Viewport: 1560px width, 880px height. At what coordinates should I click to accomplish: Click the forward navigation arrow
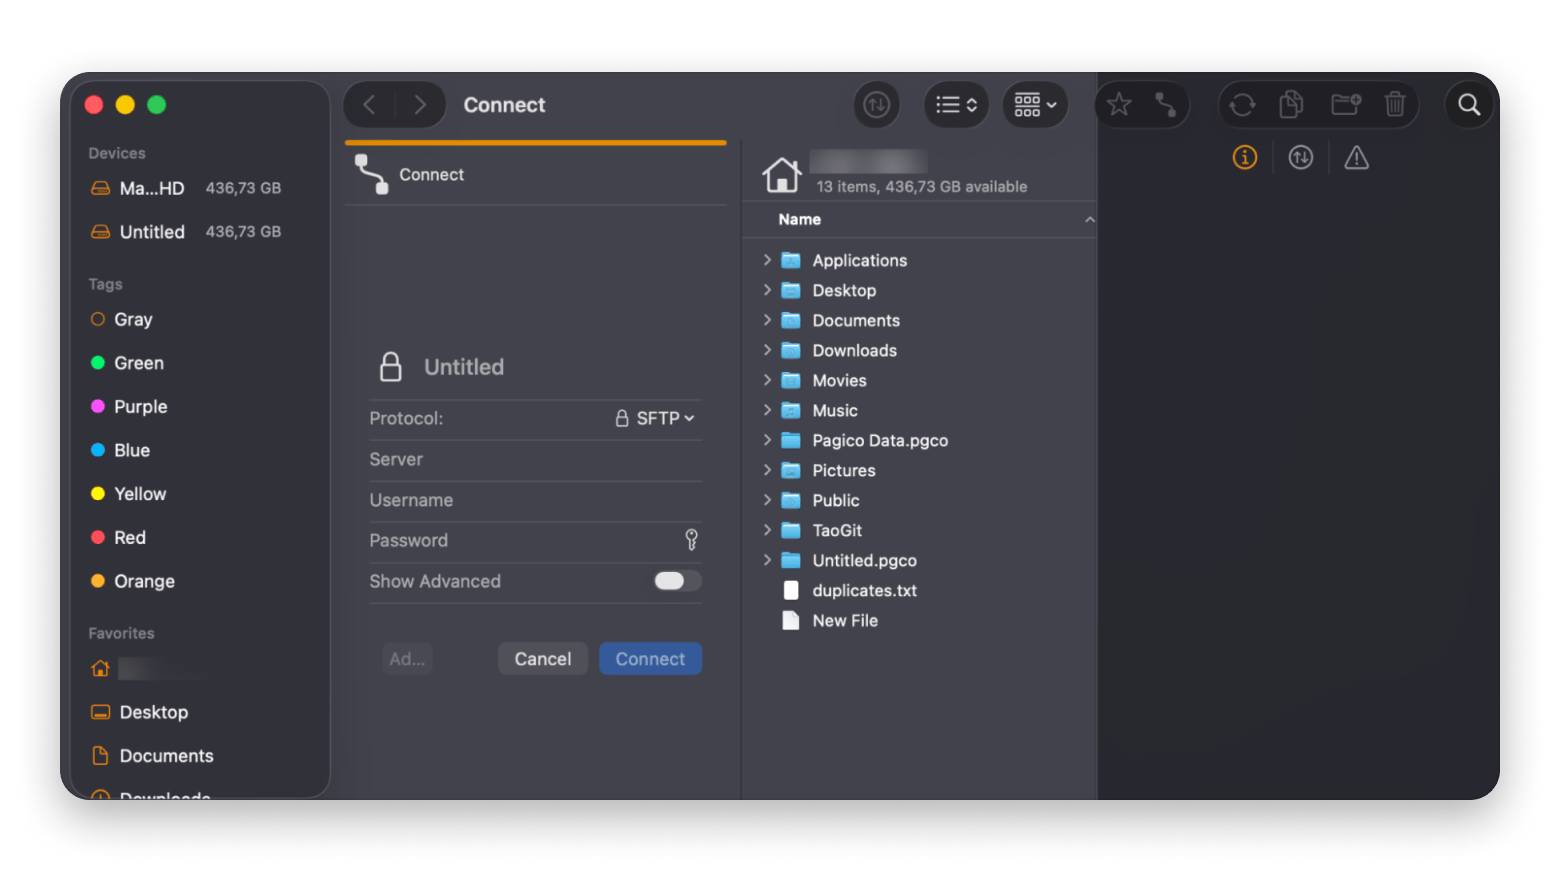tap(420, 105)
